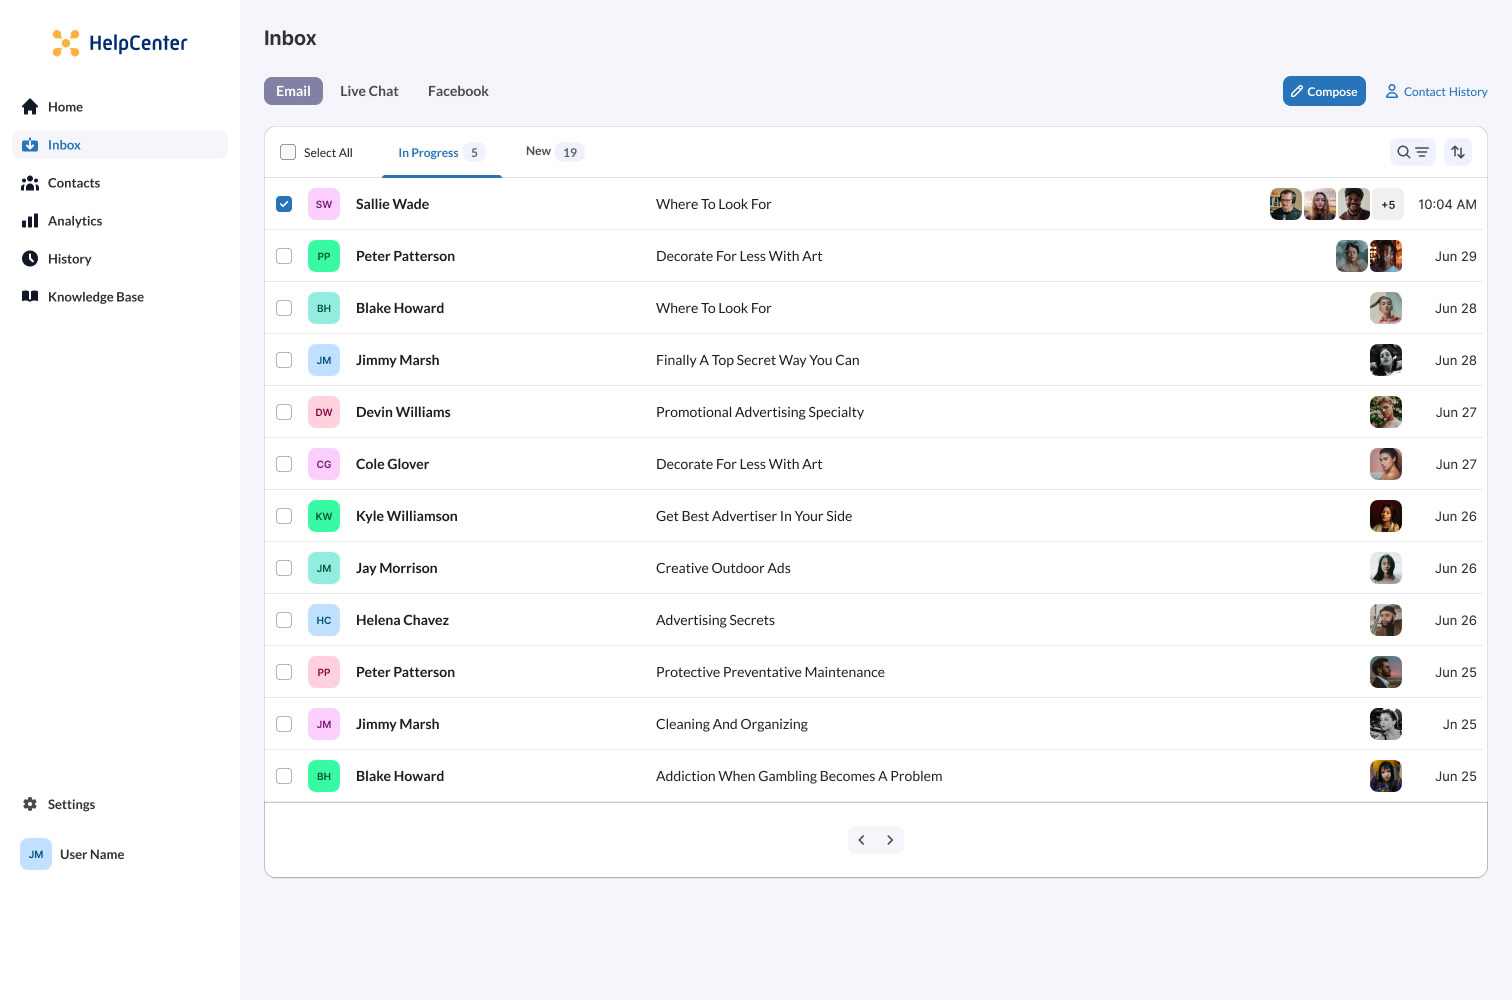Open History from sidebar
Image resolution: width=1512 pixels, height=1000 pixels.
point(120,259)
